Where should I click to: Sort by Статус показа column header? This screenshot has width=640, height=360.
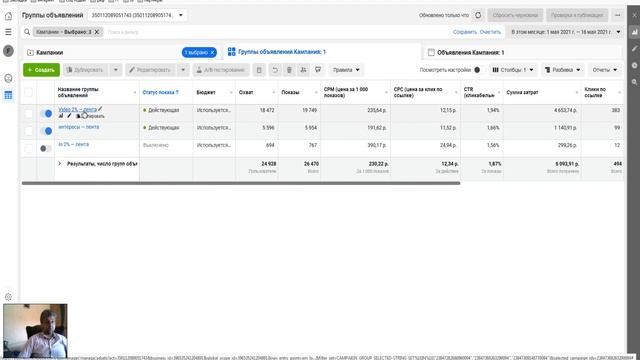pos(160,92)
